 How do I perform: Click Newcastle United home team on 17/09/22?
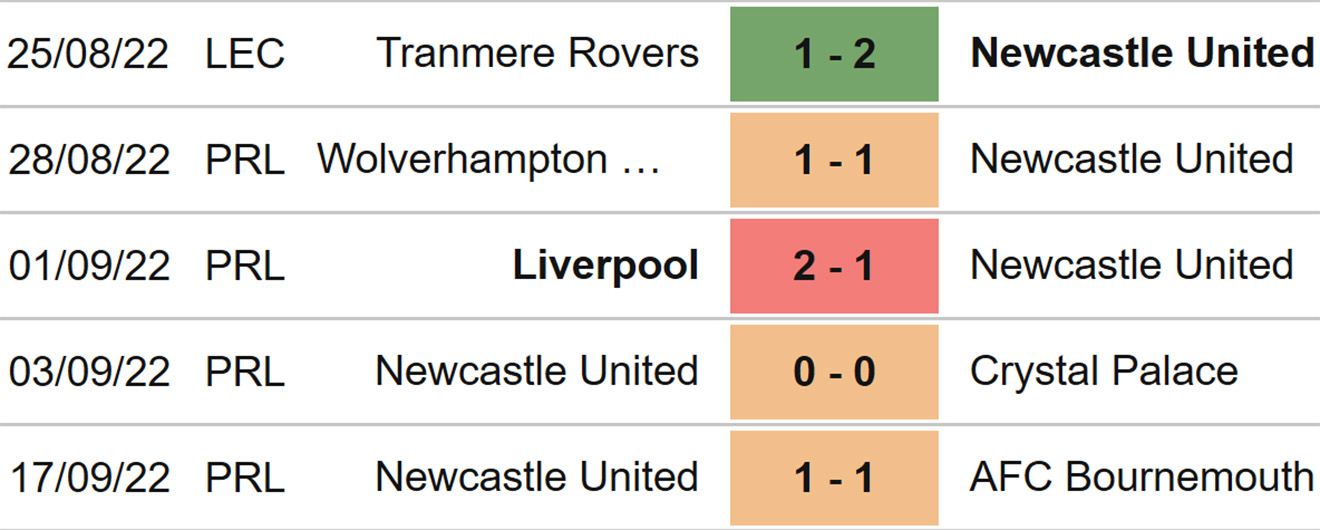point(537,478)
